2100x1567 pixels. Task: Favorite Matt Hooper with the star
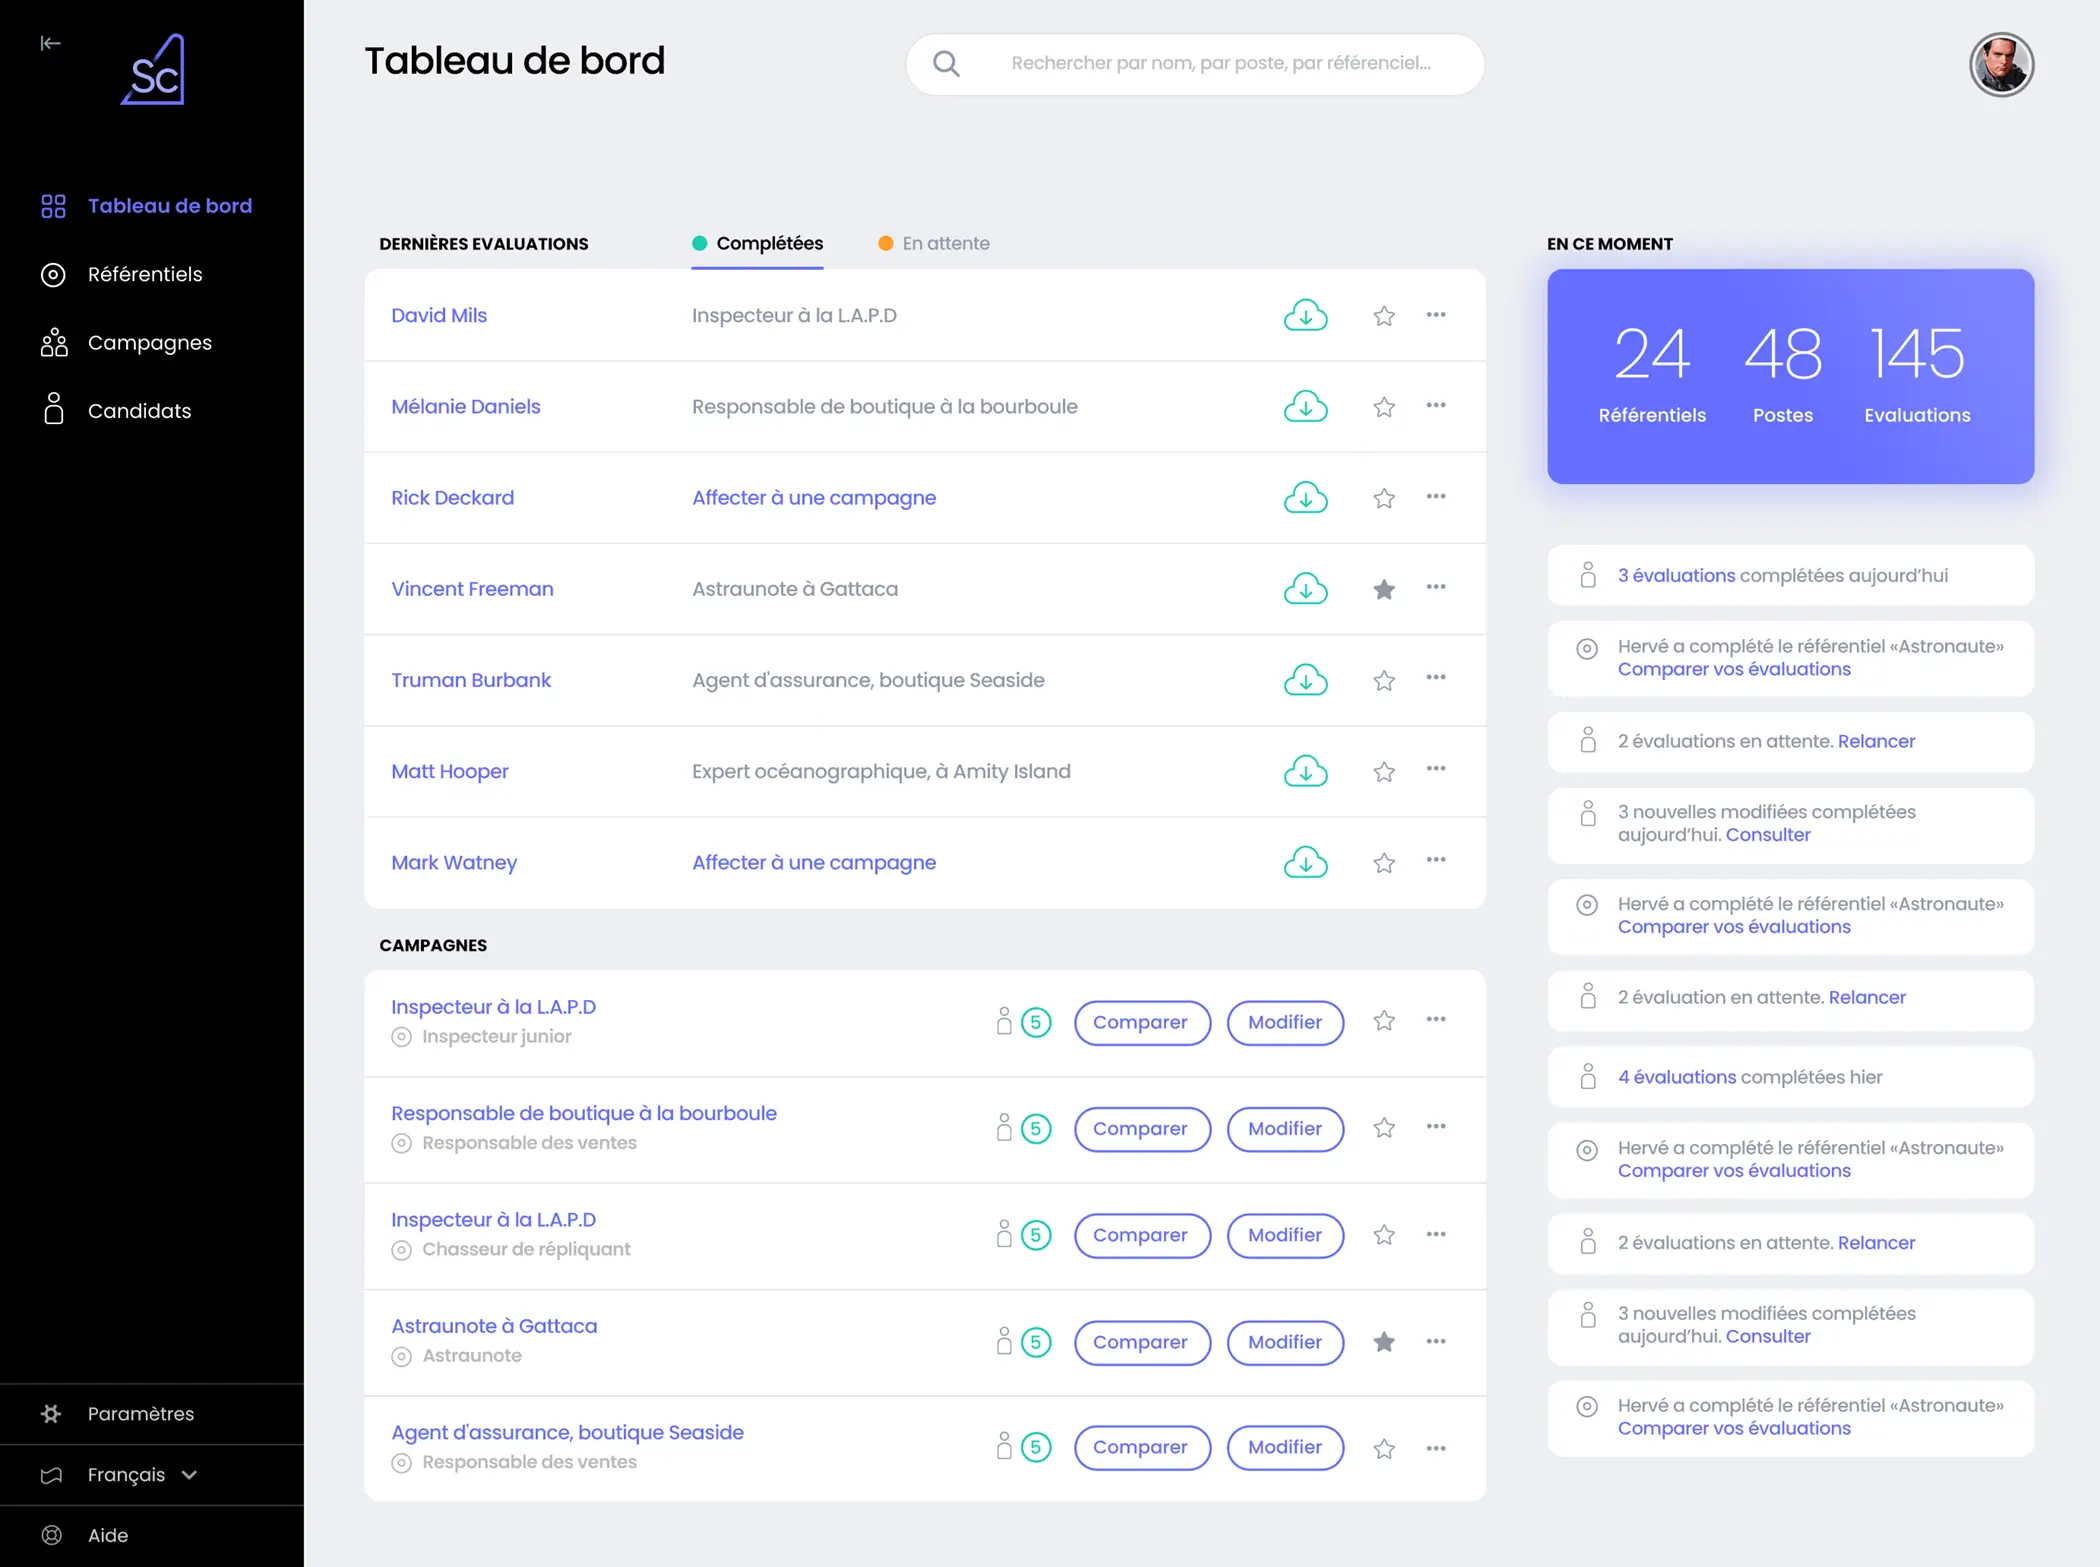pyautogui.click(x=1383, y=771)
